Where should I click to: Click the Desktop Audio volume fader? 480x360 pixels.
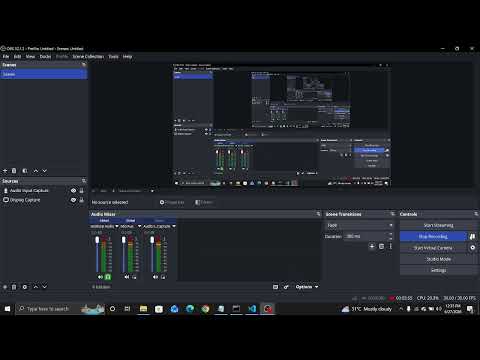click(97, 240)
